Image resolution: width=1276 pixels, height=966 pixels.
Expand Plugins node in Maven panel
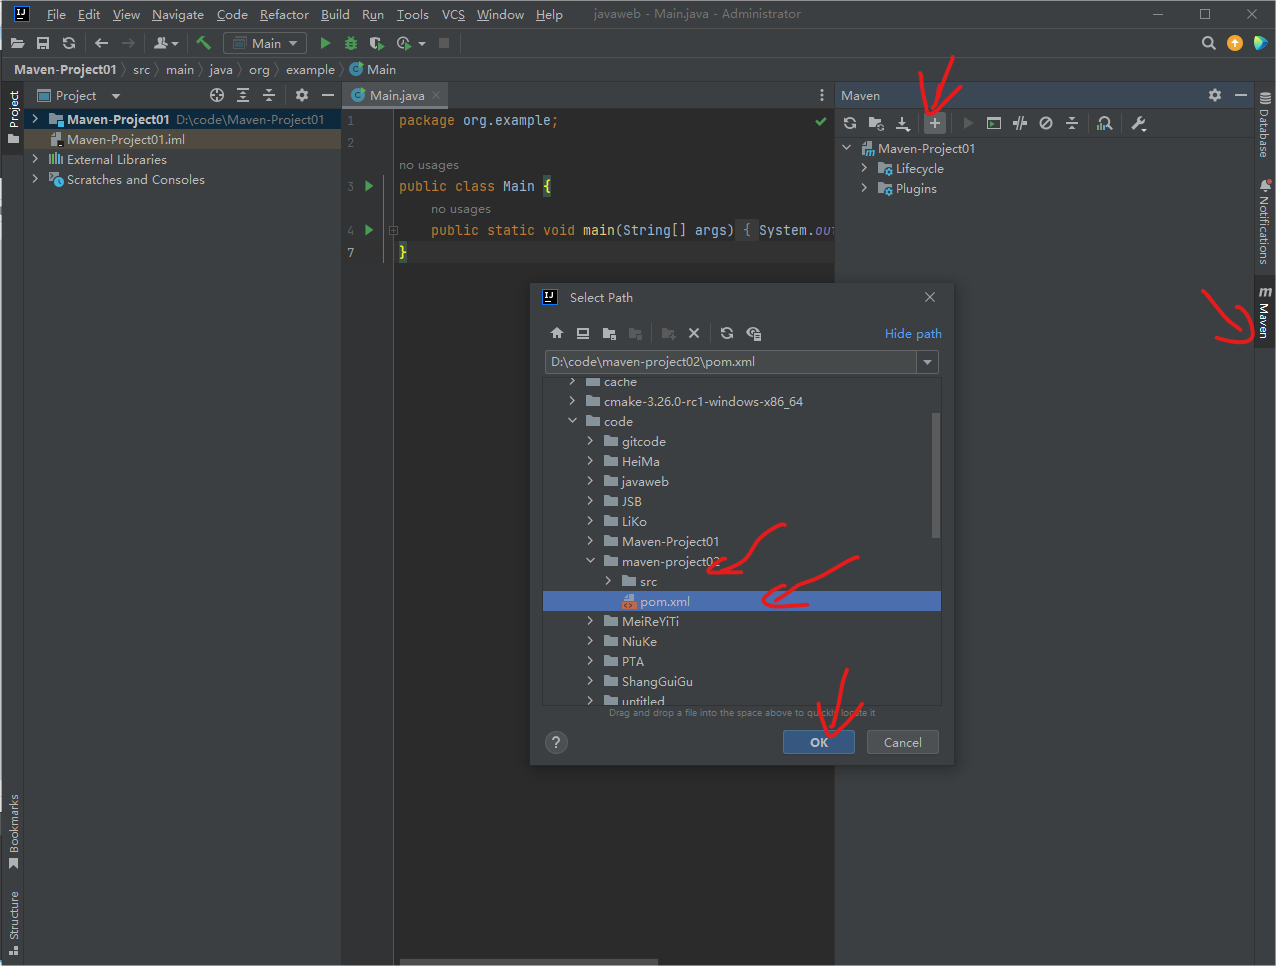pyautogui.click(x=864, y=188)
